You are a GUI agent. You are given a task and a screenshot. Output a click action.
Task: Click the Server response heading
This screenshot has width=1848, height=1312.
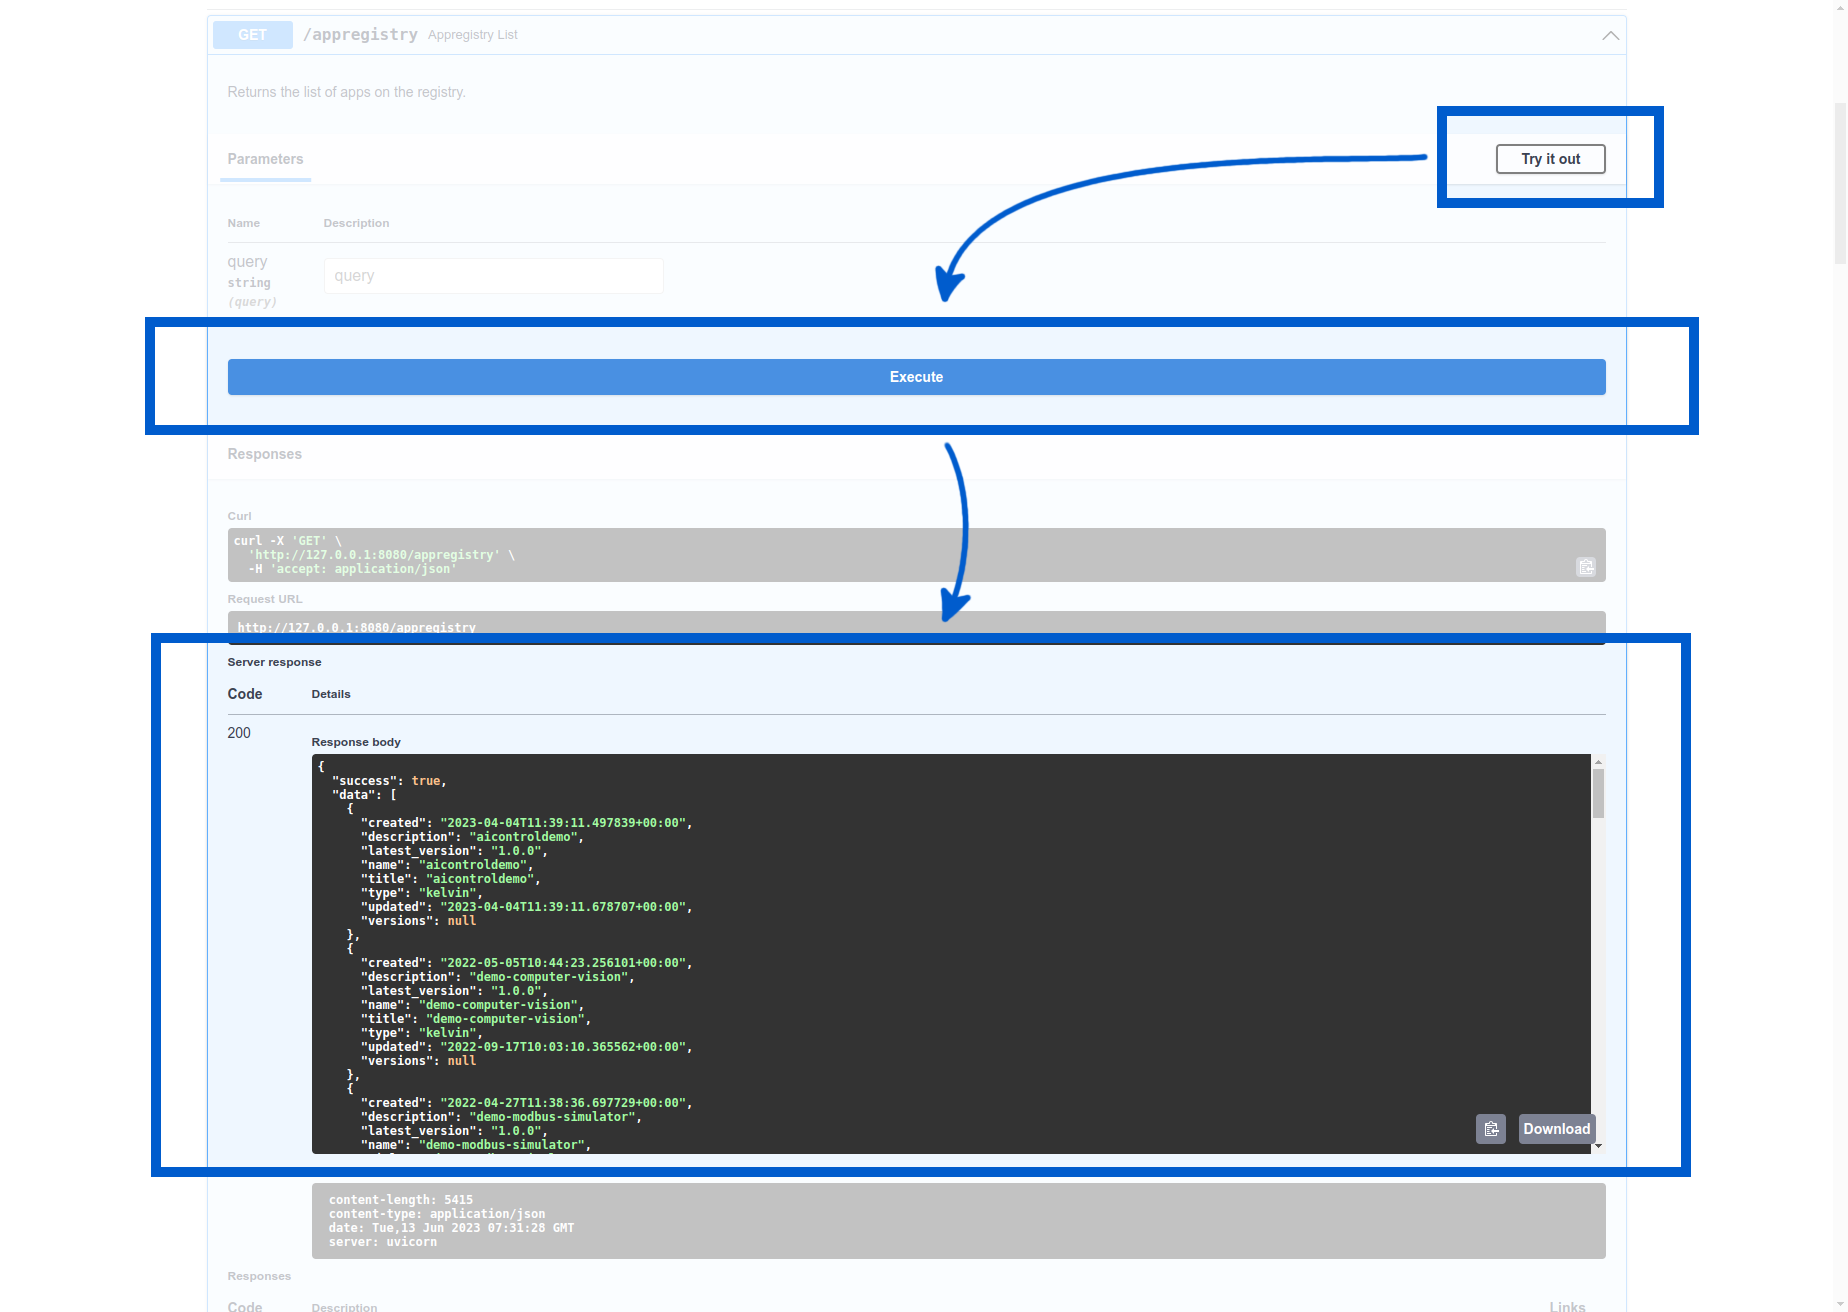(274, 661)
